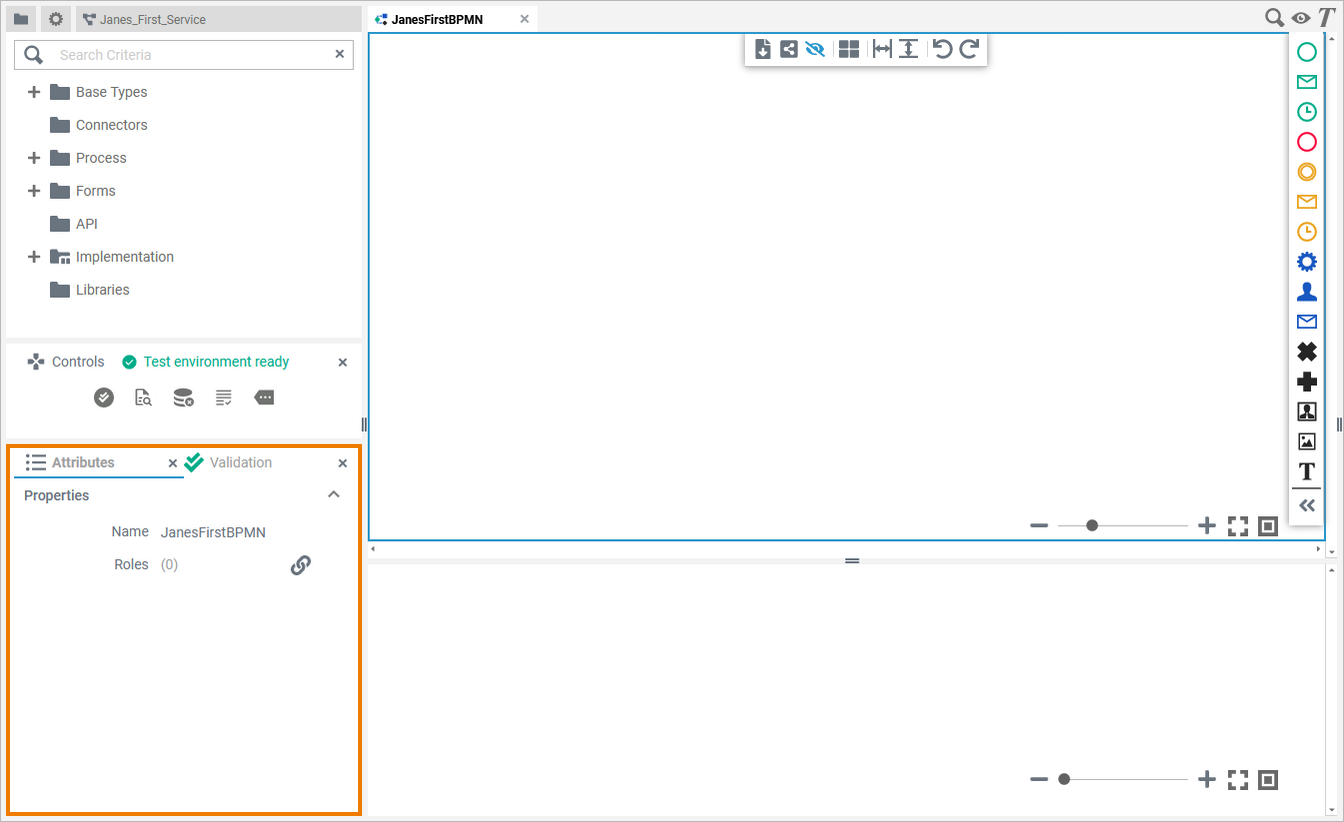This screenshot has width=1344, height=822.
Task: Select the user task element in the palette
Action: tap(1306, 291)
